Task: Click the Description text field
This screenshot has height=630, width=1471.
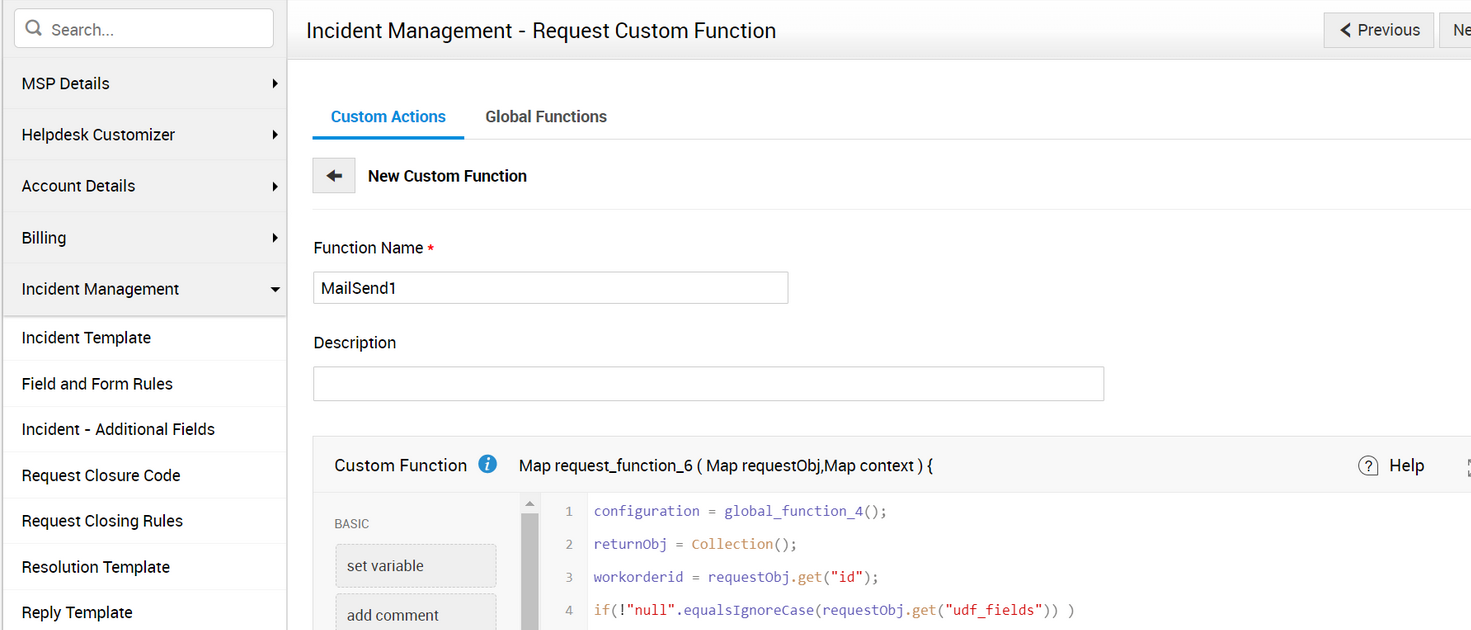Action: coord(708,384)
